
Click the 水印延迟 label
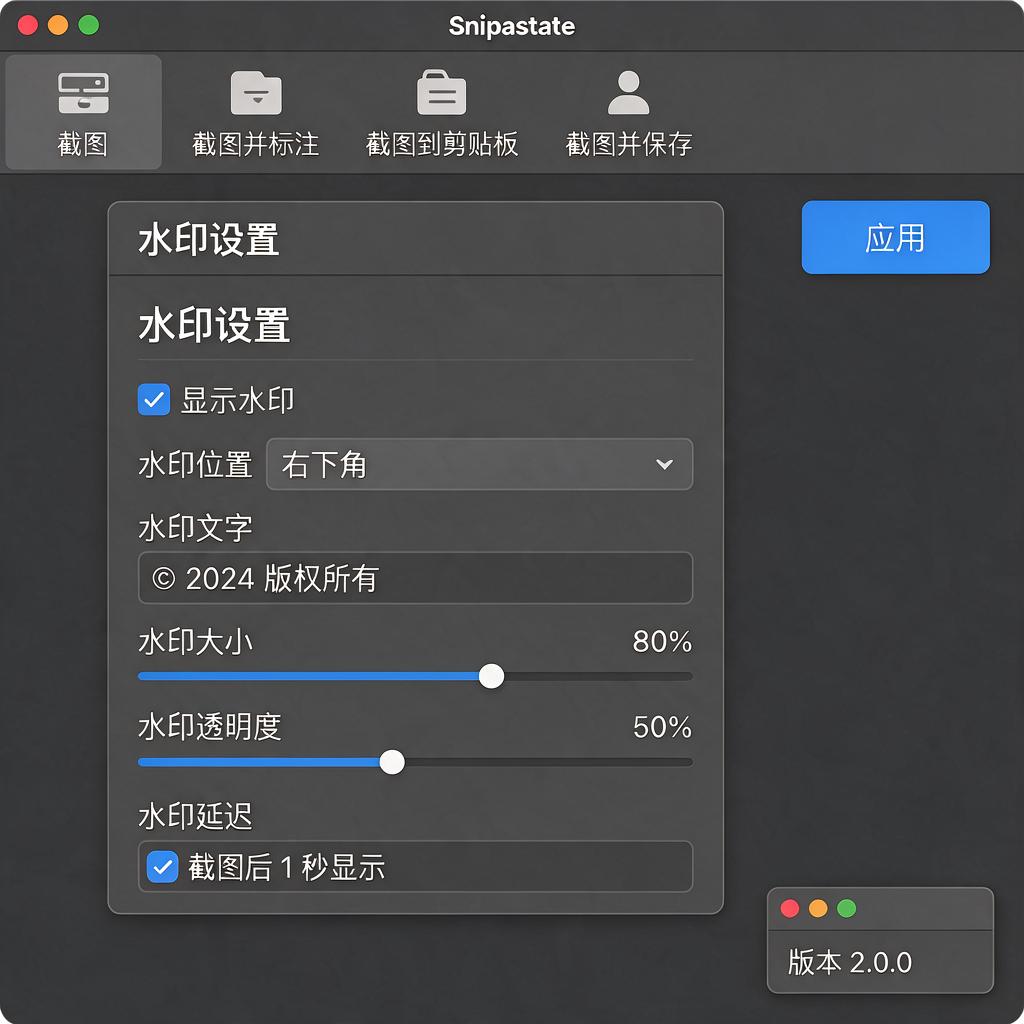195,816
